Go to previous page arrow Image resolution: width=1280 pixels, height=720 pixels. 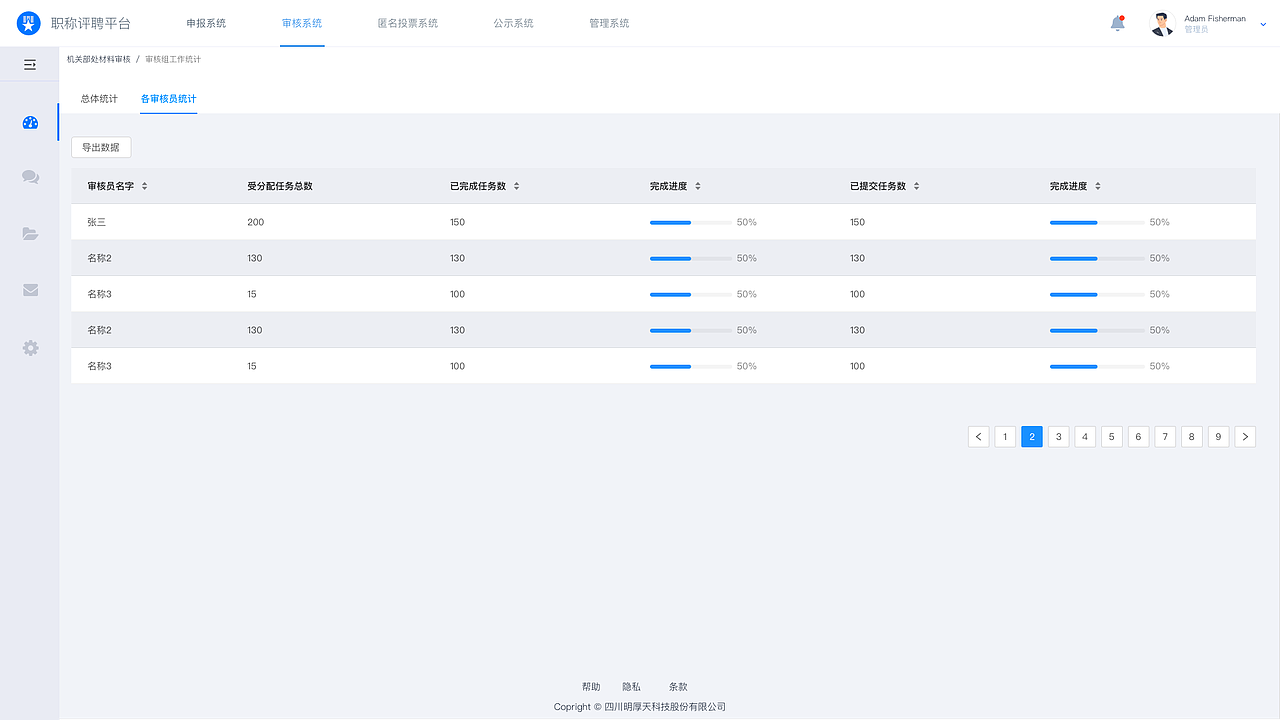(x=979, y=436)
